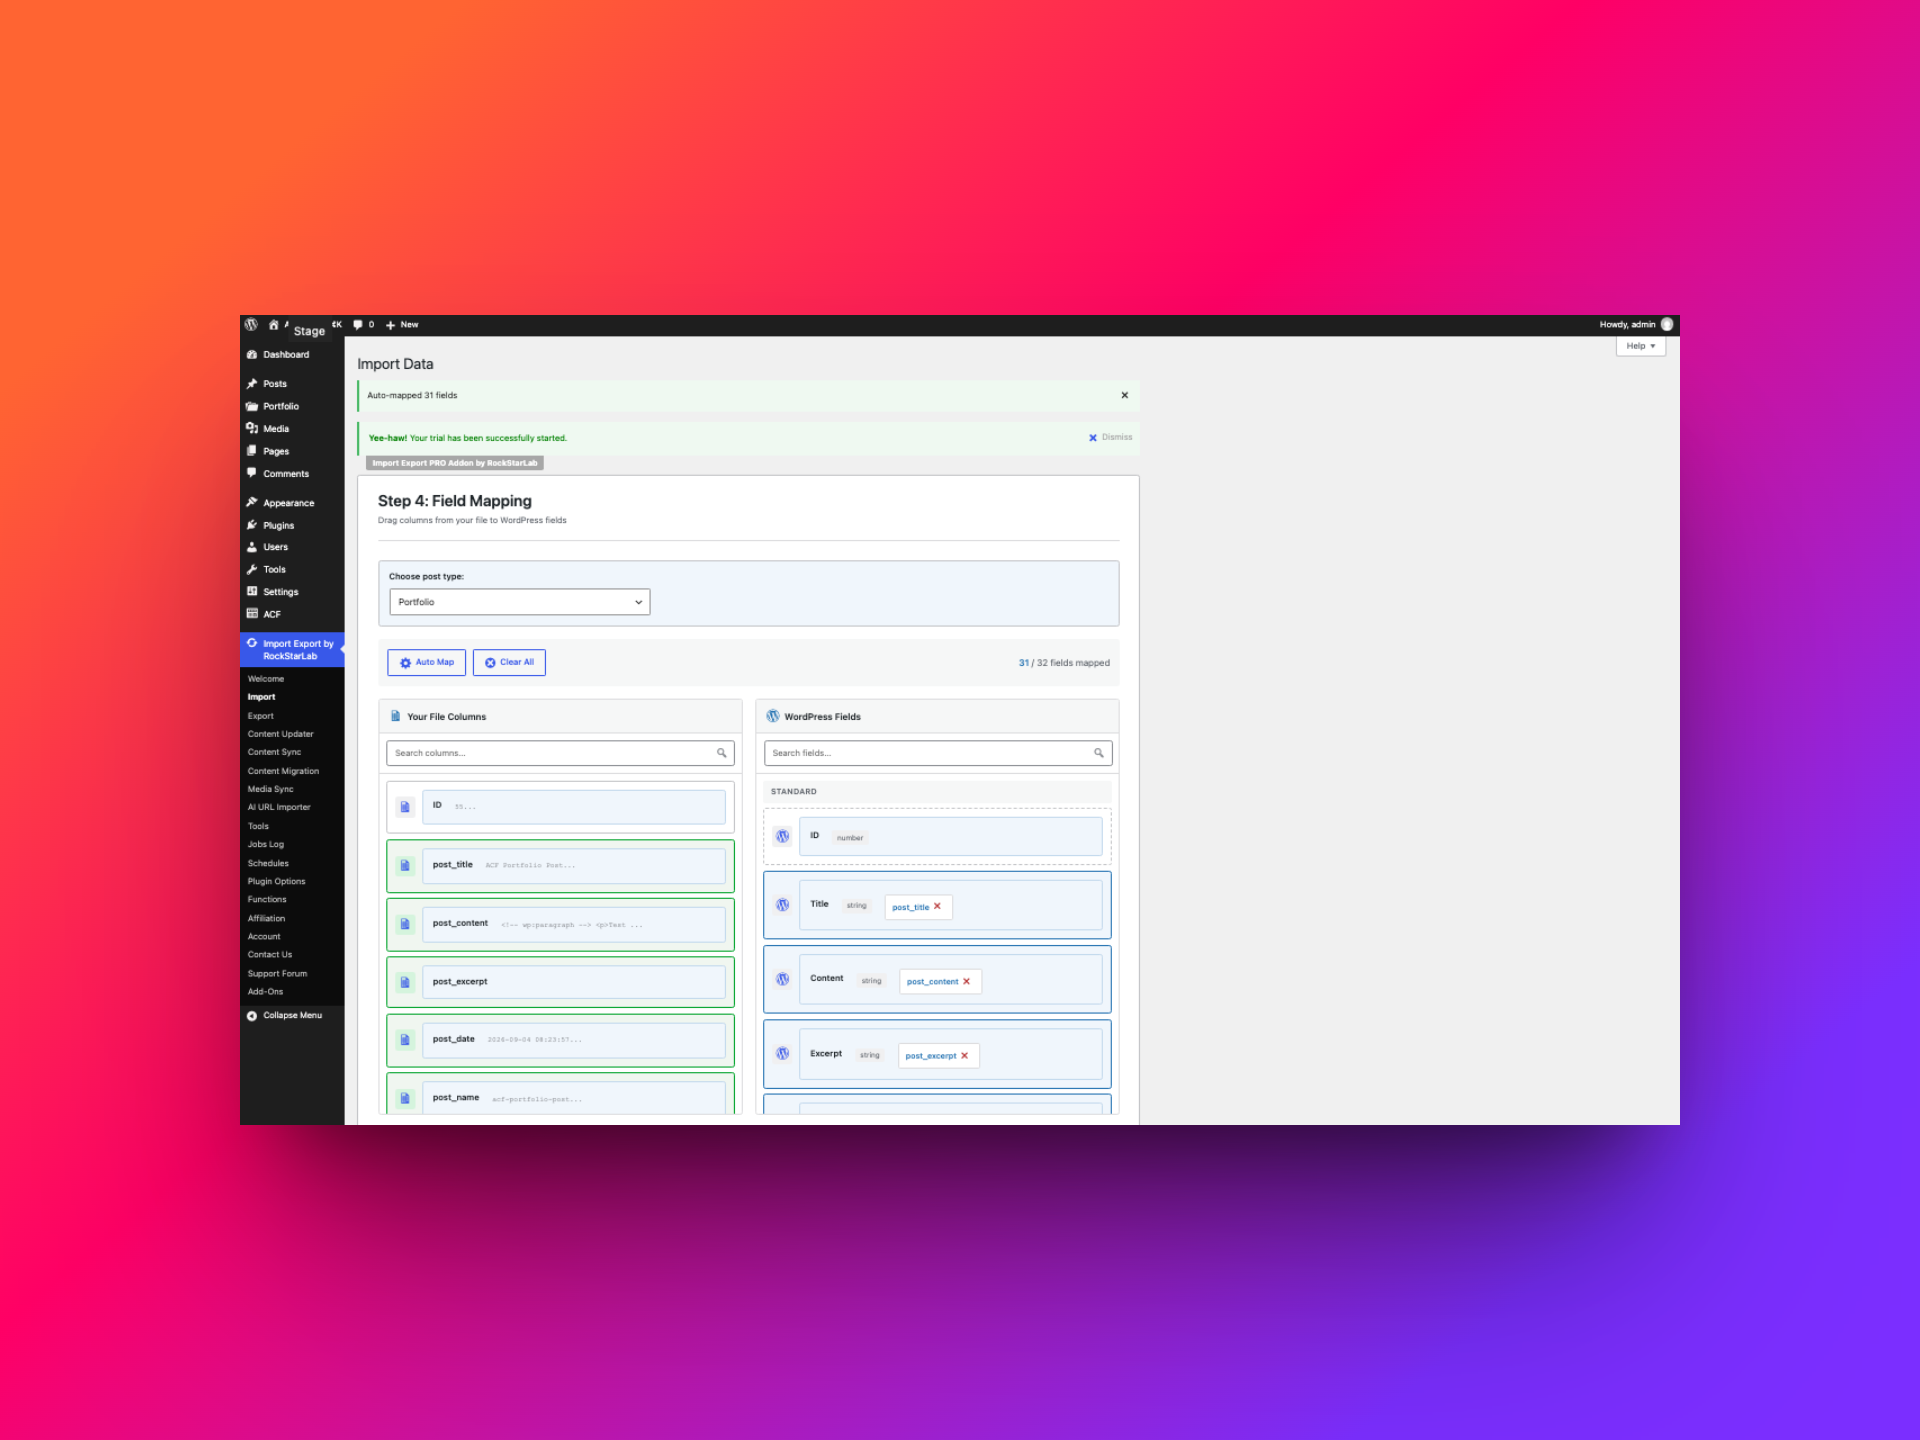
Task: Click the Clear All button
Action: coord(509,663)
